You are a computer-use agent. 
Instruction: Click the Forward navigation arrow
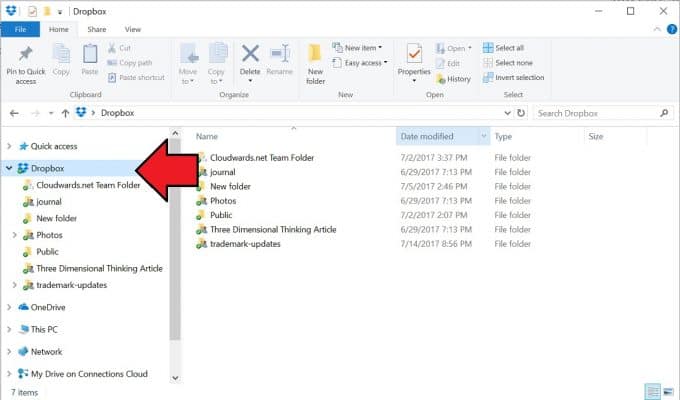(x=36, y=113)
